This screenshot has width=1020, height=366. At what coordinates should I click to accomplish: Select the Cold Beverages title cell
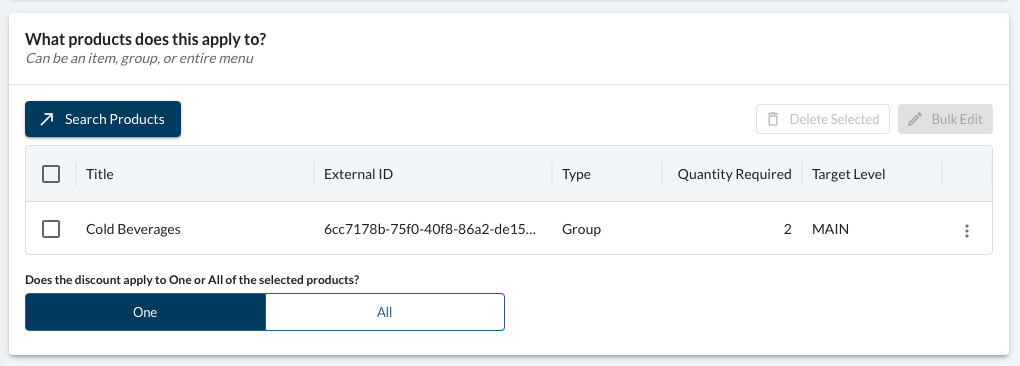click(133, 229)
